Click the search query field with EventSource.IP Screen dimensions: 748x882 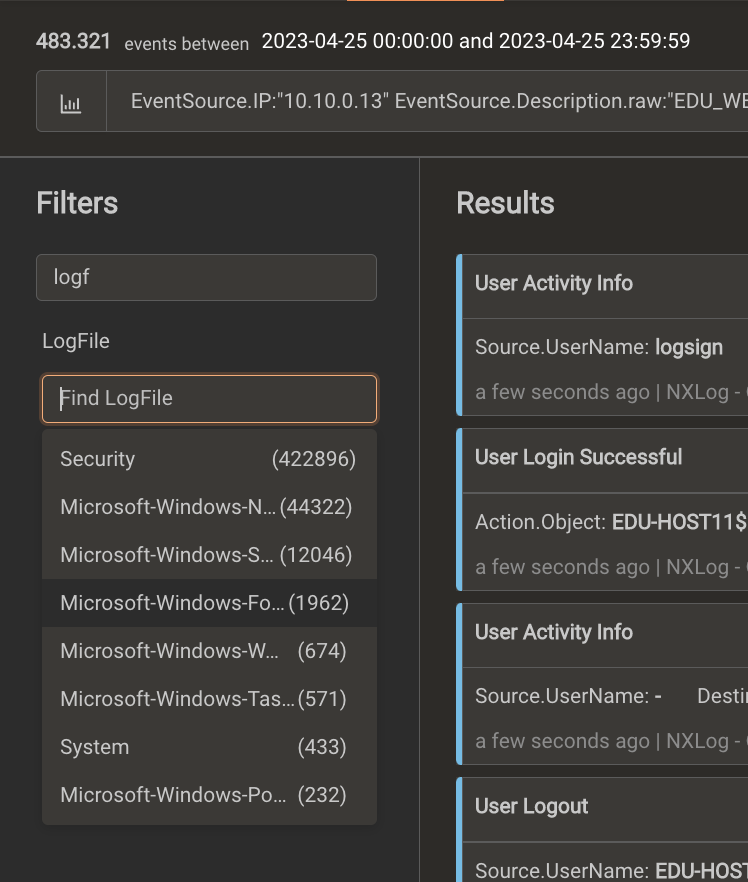(427, 101)
